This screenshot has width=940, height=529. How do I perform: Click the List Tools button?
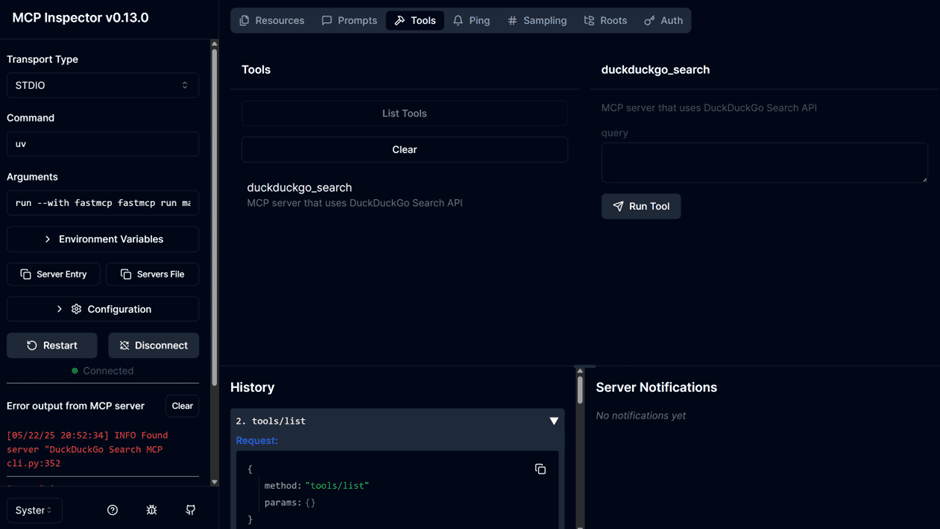pyautogui.click(x=405, y=113)
